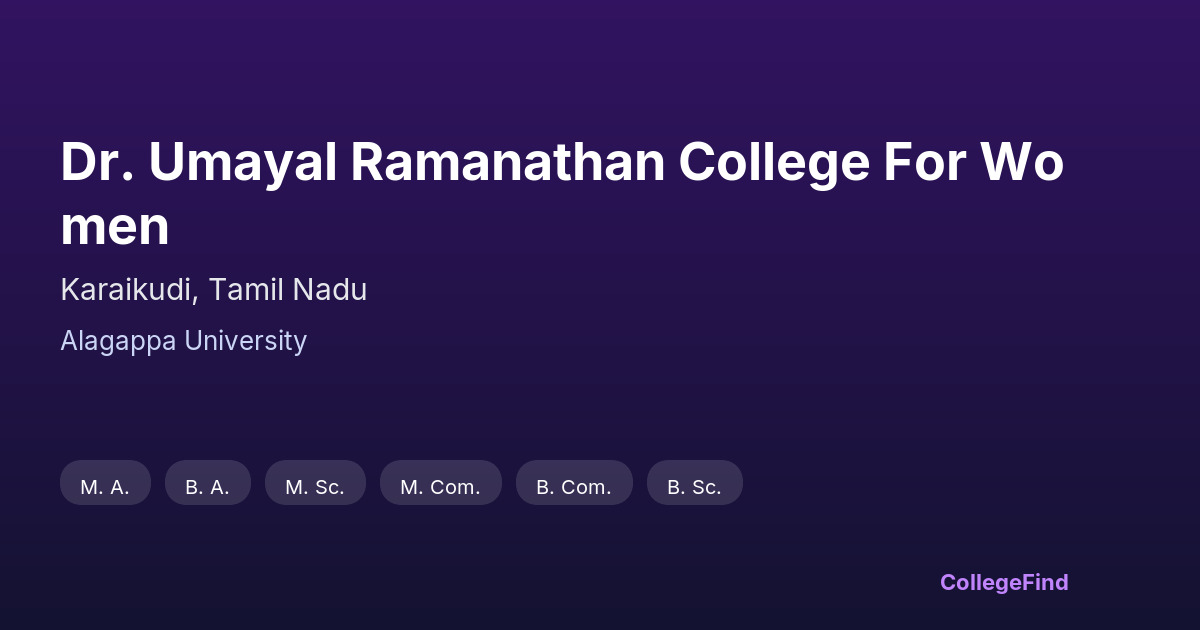Click the word "Tamil" in the location
This screenshot has width=1200, height=630.
246,290
